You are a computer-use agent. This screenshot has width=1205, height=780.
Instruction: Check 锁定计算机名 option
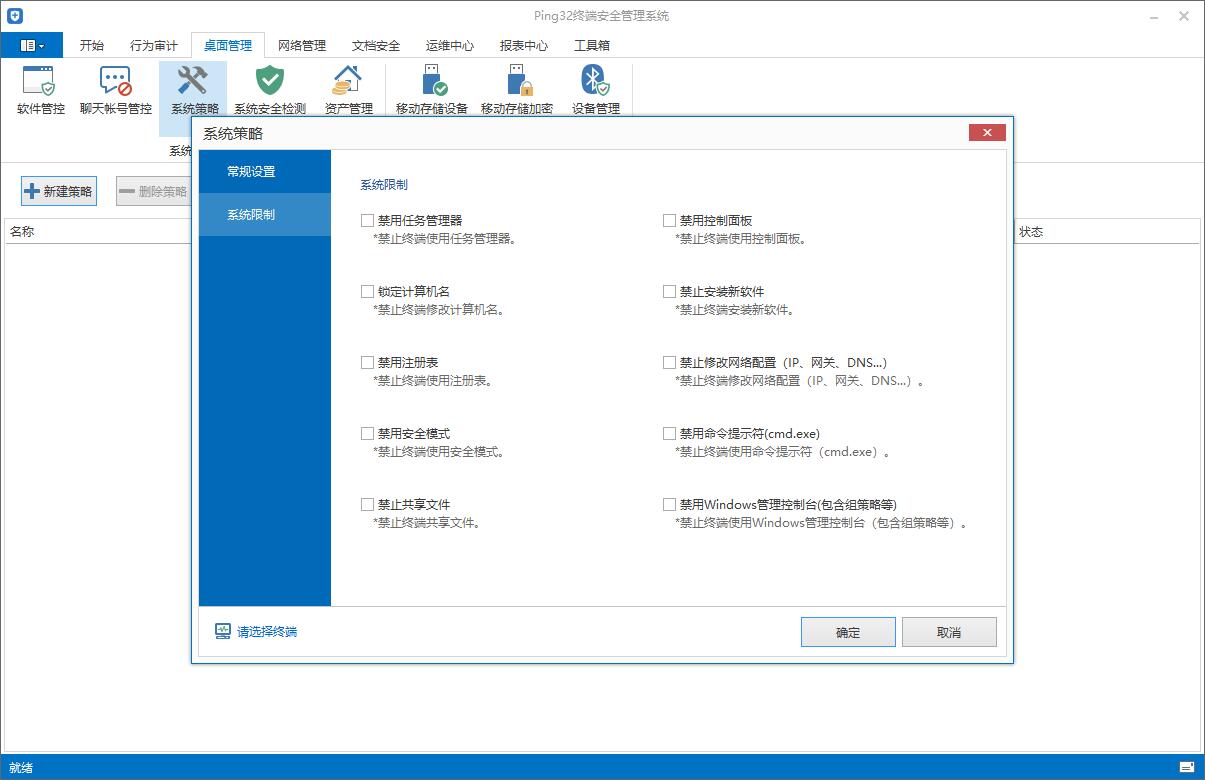367,291
